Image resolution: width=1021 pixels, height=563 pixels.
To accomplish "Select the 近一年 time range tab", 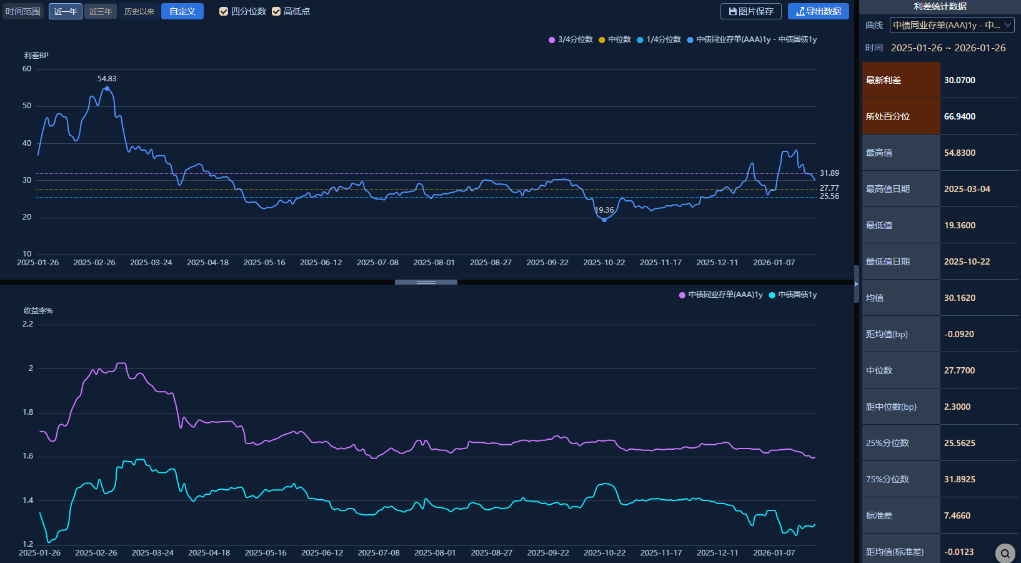I will pos(65,11).
